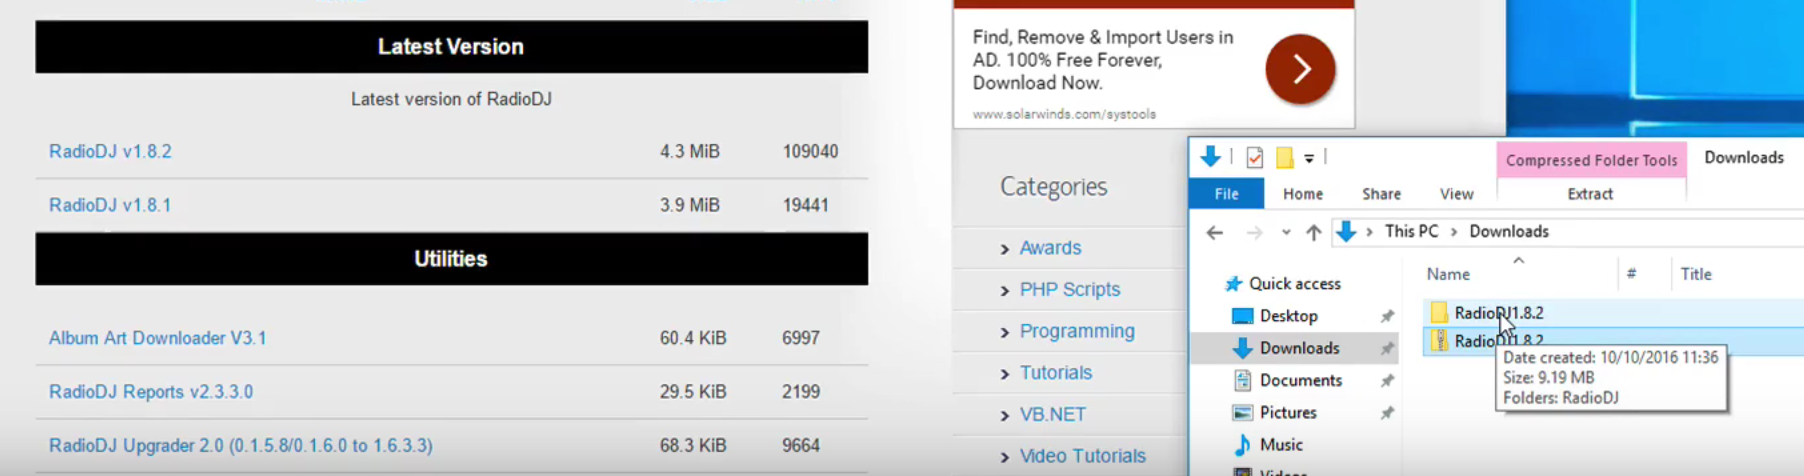Open the RadioDJ v1.8.2 download link
Viewport: 1804px width, 476px height.
(110, 152)
